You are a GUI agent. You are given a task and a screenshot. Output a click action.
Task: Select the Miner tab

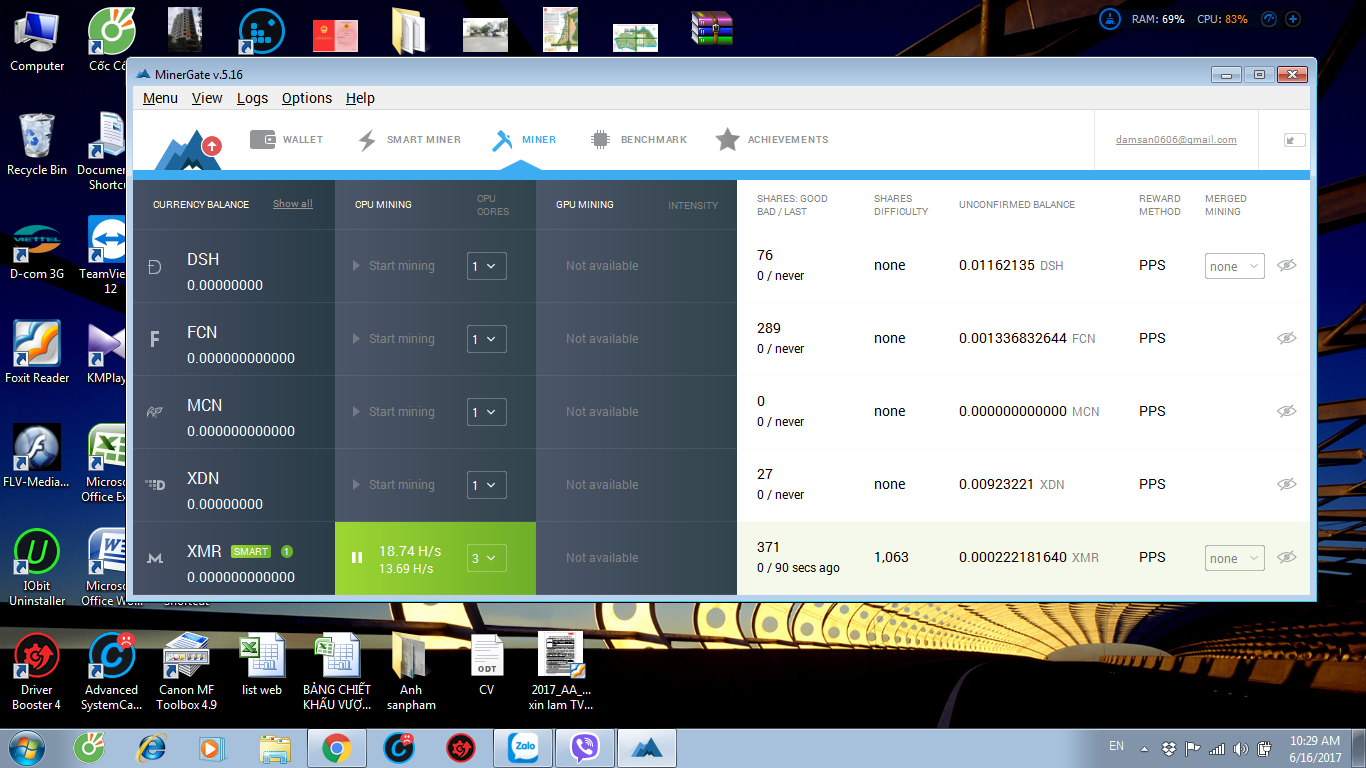[524, 140]
